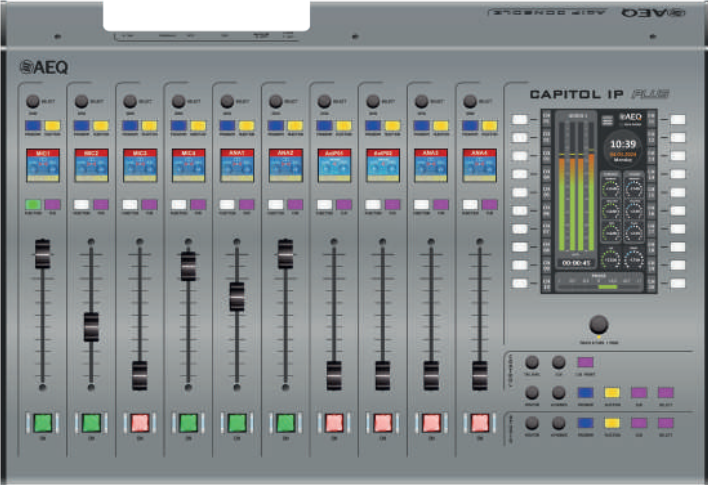Toggle the green ON button of MIC2 channel
Screen dimensions: 708x485
coord(91,423)
